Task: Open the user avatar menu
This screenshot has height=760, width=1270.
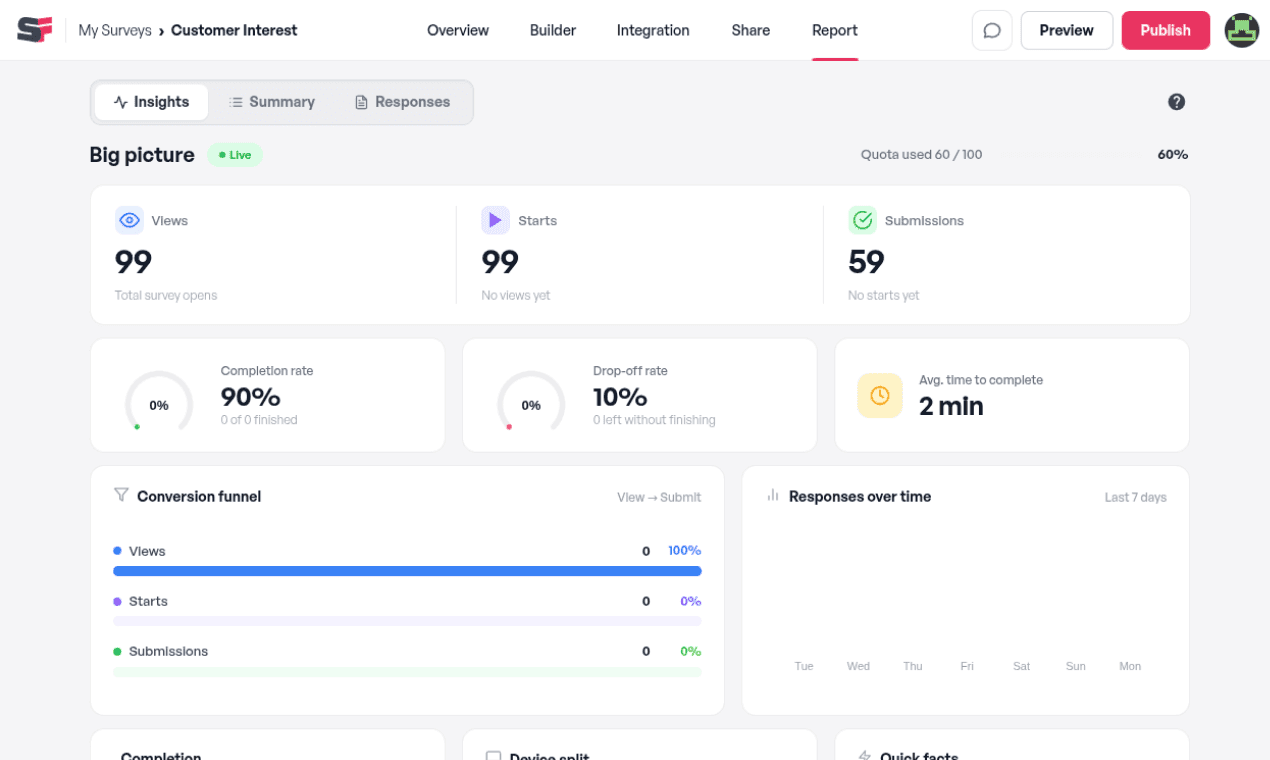Action: point(1242,30)
